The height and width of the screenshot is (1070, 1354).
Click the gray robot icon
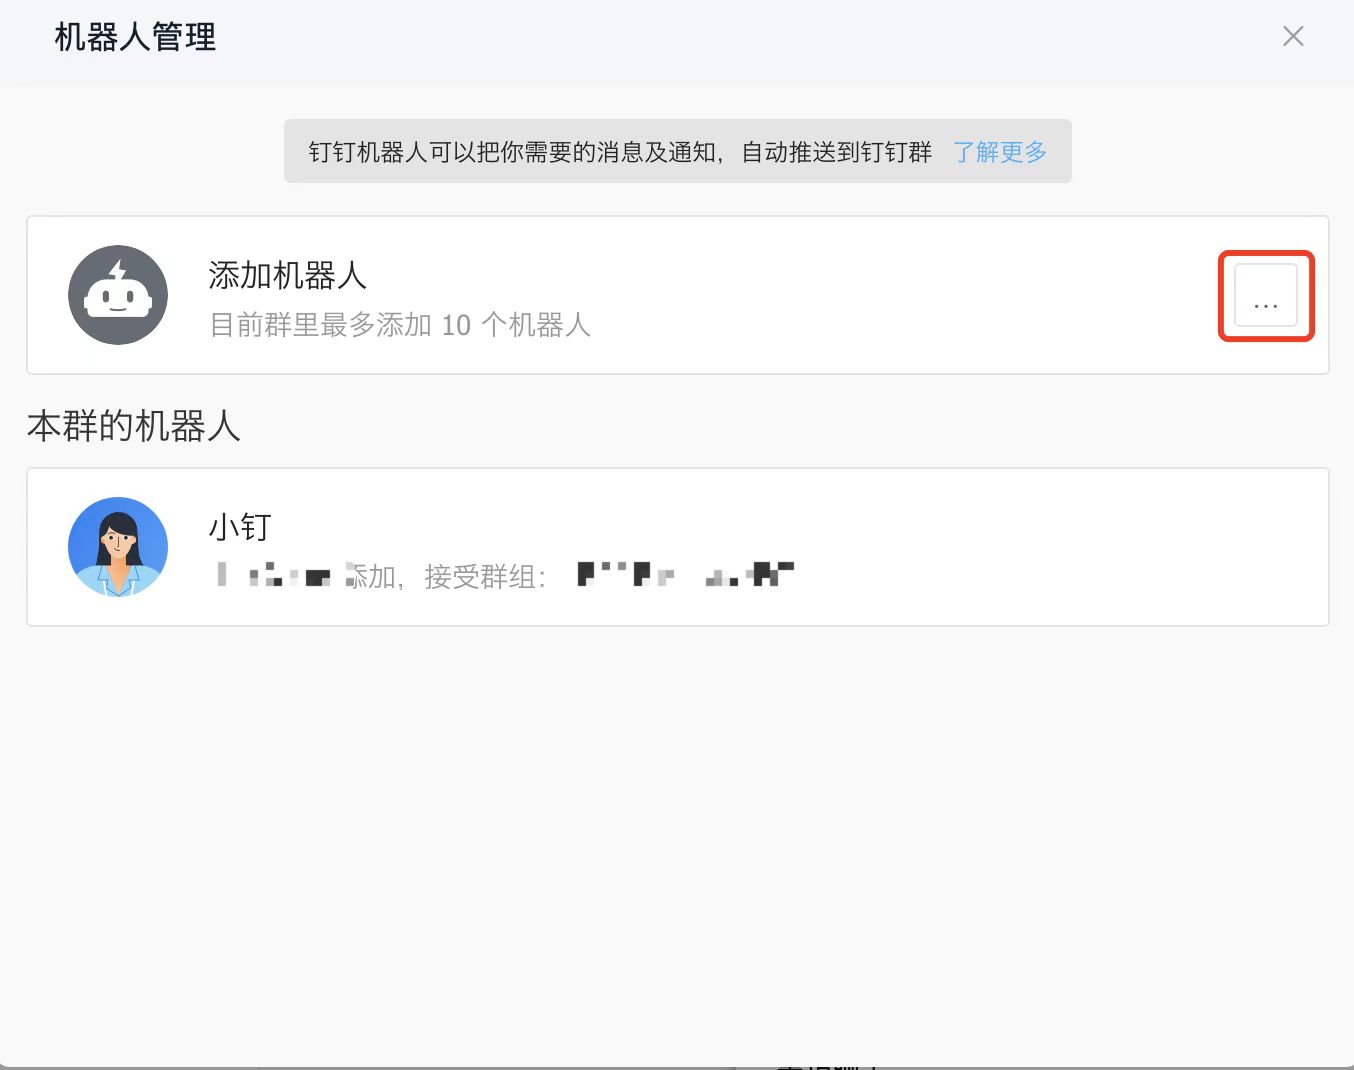tap(118, 295)
